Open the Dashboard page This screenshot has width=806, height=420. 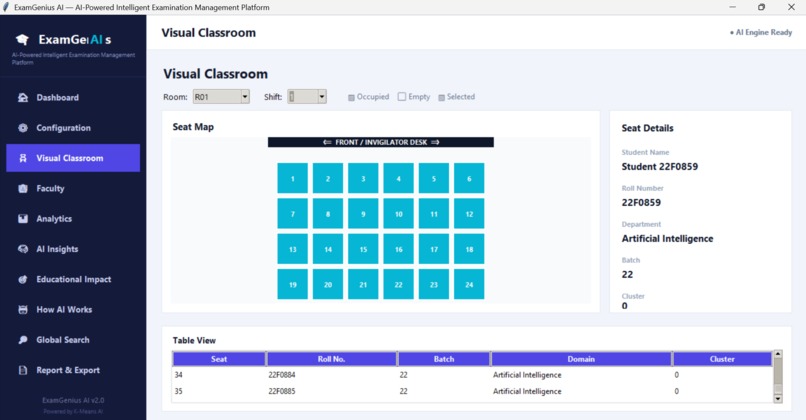(73, 98)
